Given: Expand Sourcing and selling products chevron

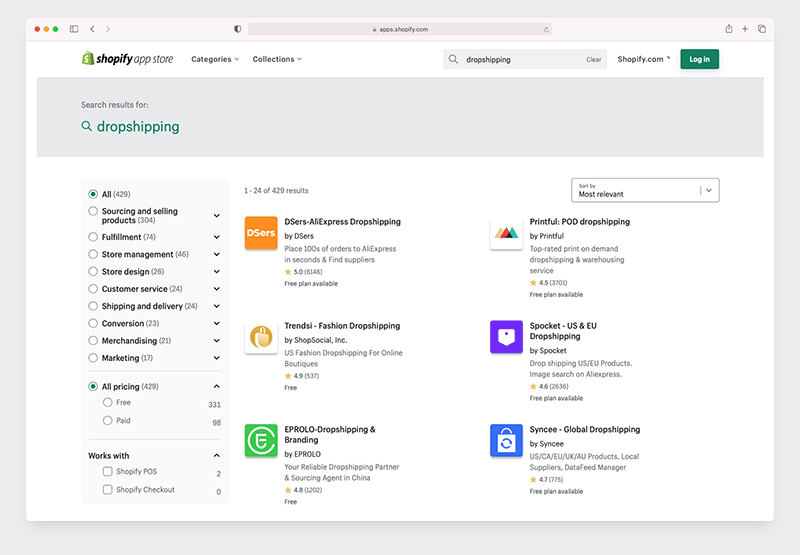Looking at the screenshot, I should 217,216.
